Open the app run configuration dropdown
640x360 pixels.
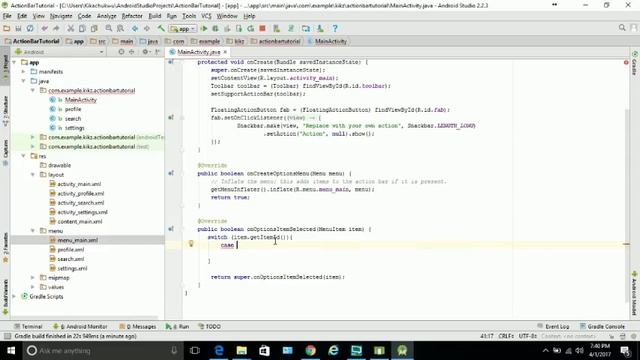tap(183, 29)
